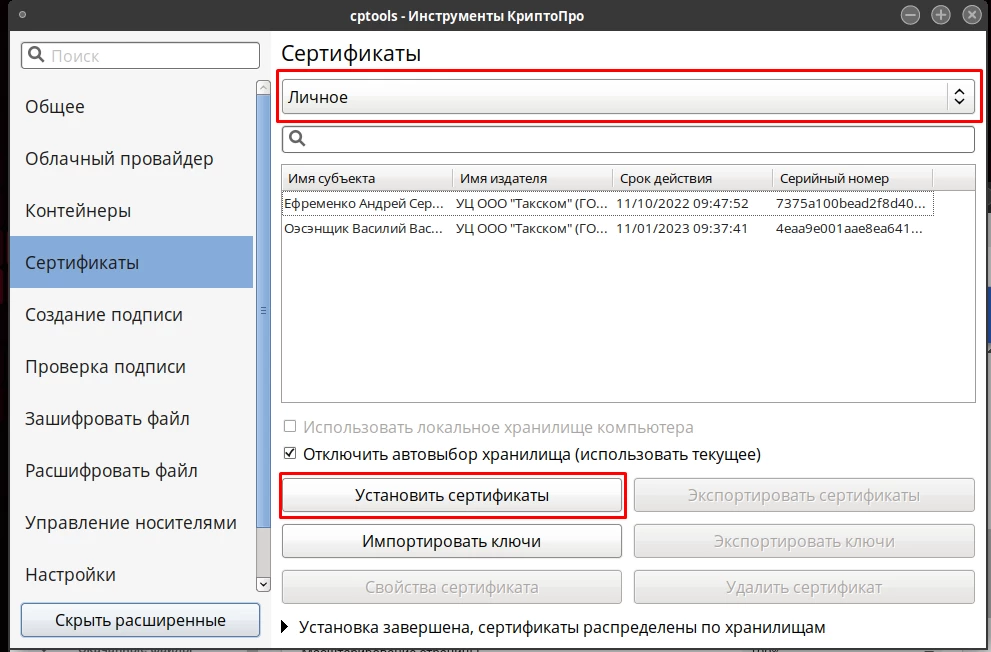
Task: Click the magnifier icon in the sidebar search field
Action: coord(36,55)
